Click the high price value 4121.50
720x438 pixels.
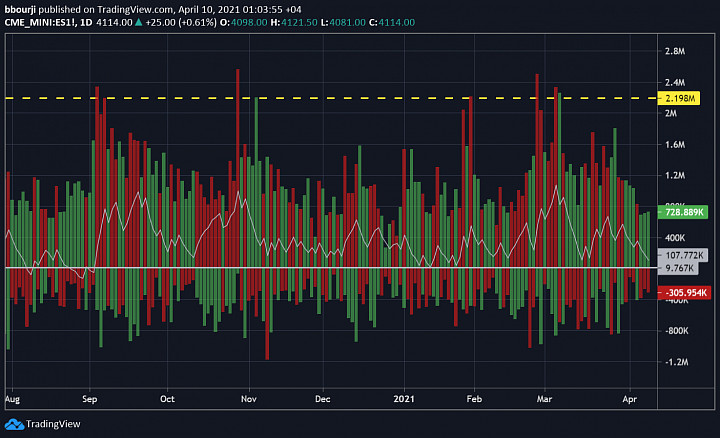click(299, 22)
